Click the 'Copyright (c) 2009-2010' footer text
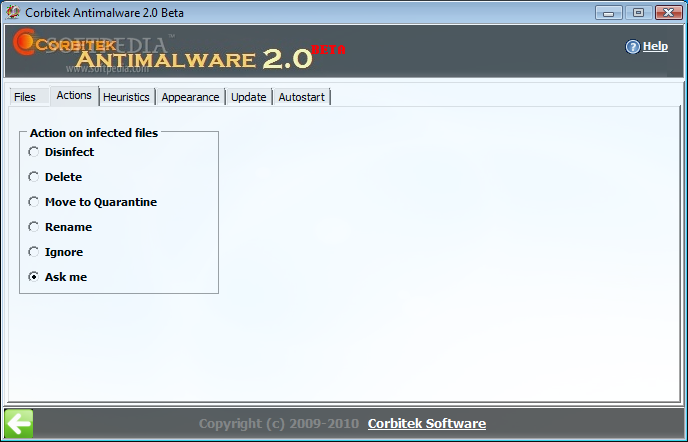Screen dimensions: 688x442 click(x=279, y=424)
